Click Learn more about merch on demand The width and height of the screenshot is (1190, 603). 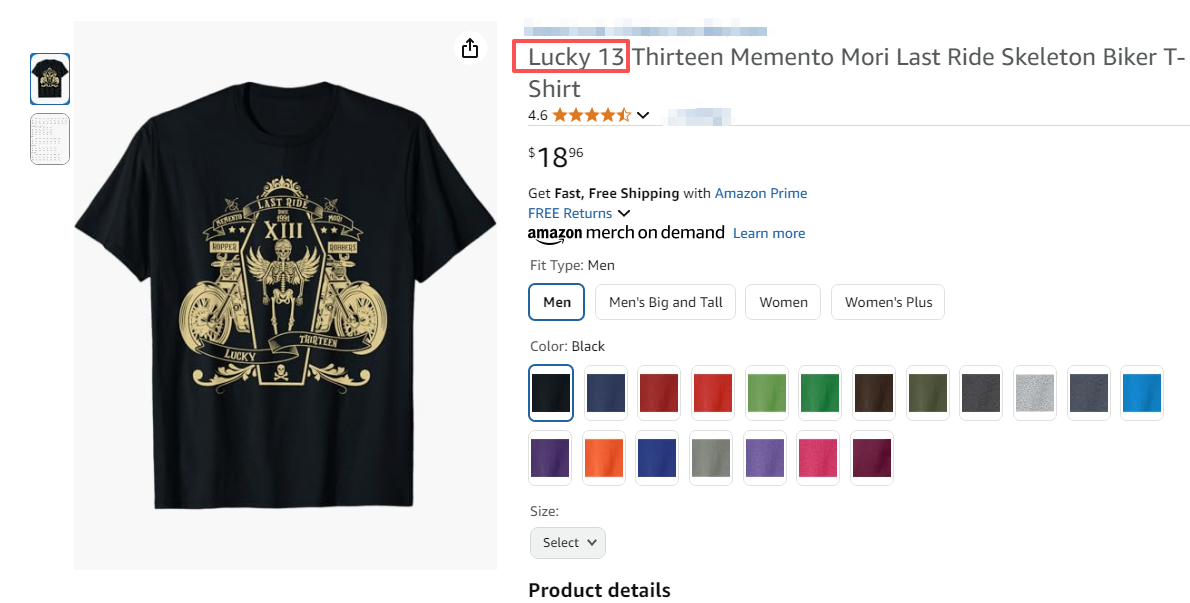pyautogui.click(x=768, y=233)
